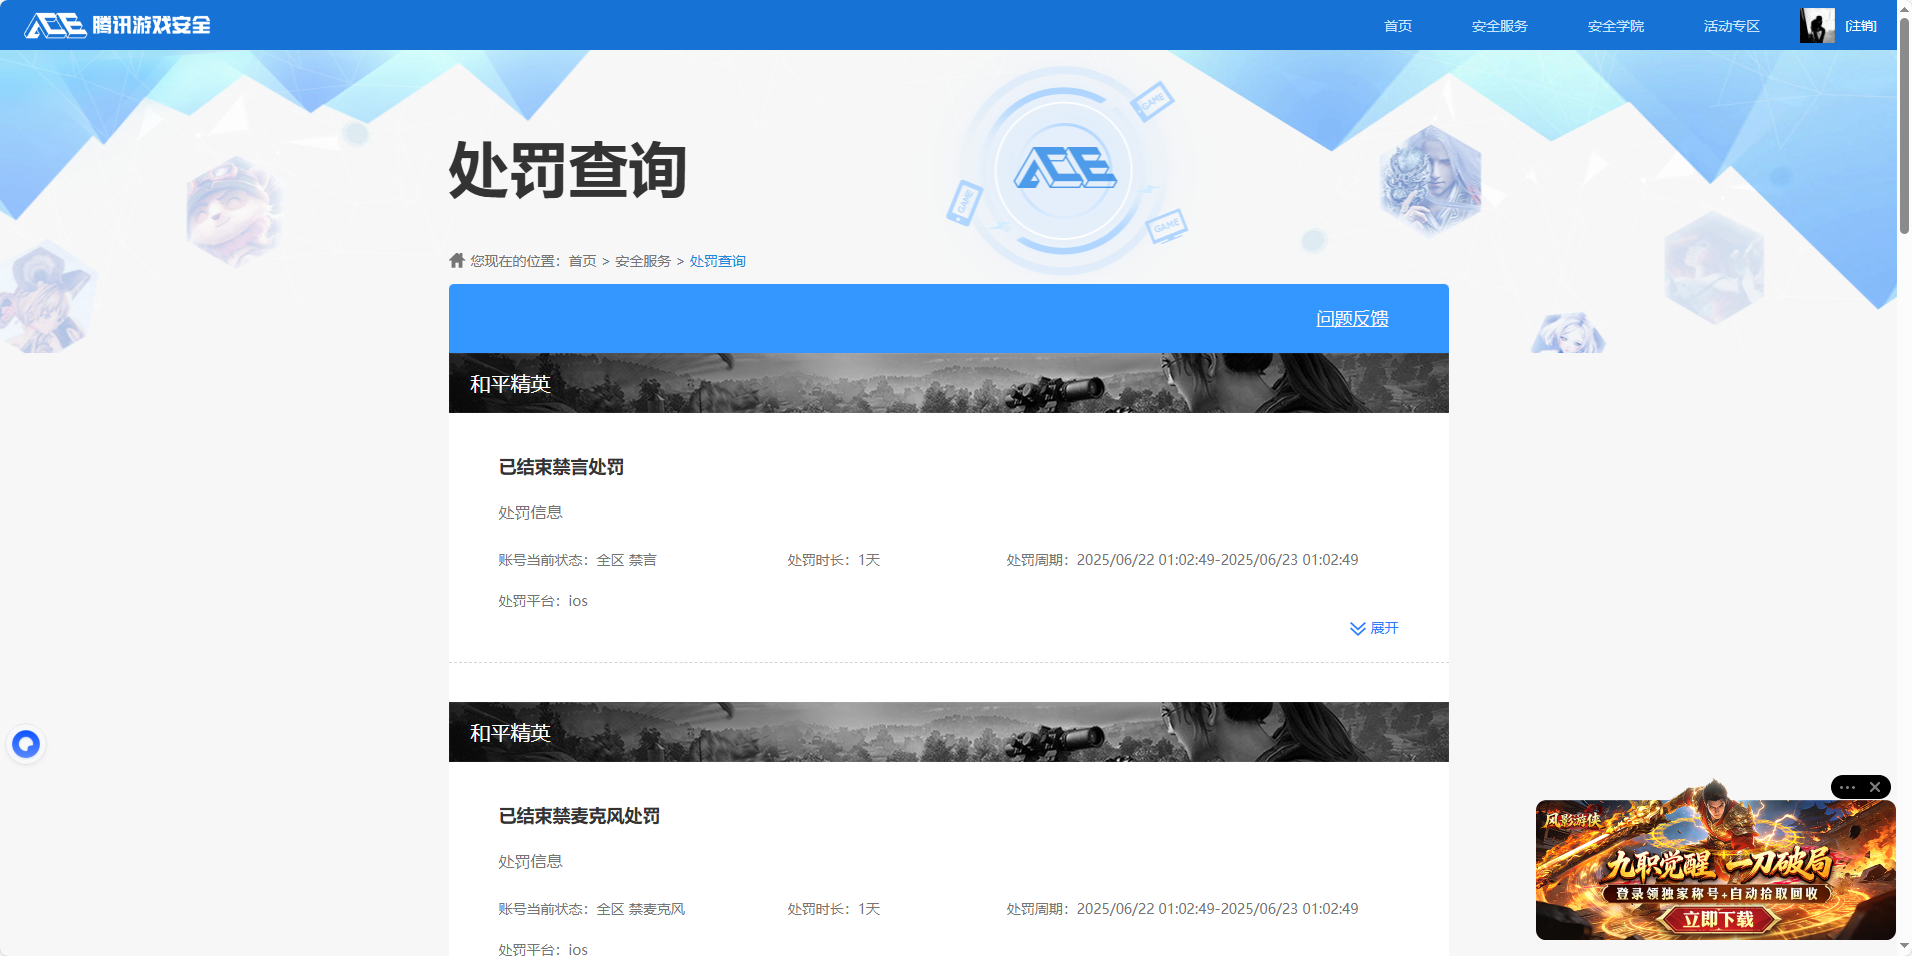Click the scrollbar down arrow

1904,946
